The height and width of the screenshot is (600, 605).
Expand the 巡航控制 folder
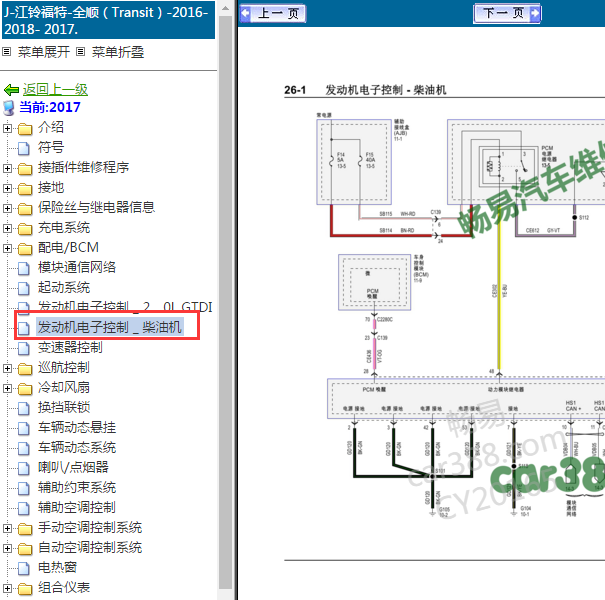(x=7, y=368)
